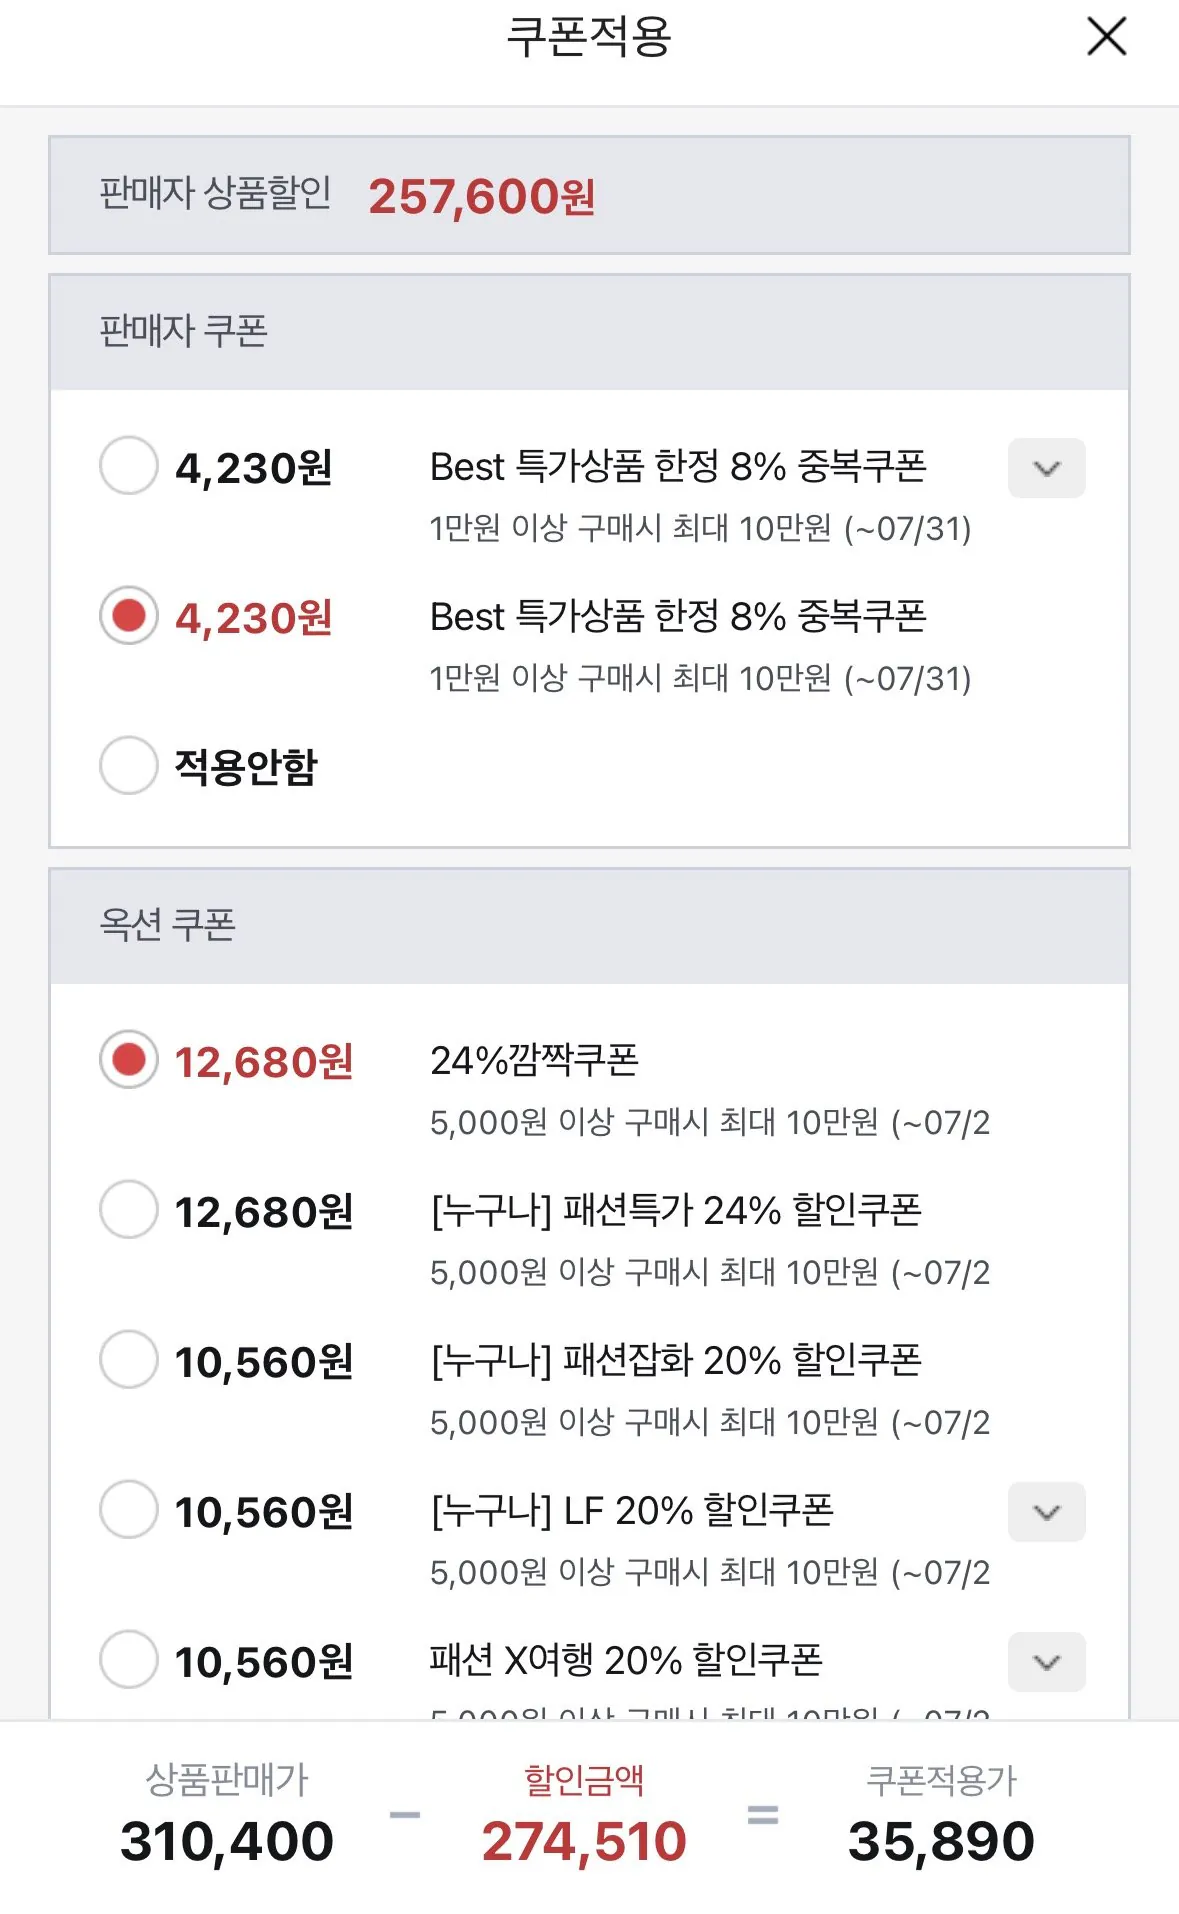Click the 24%깜짝쿠폰 coupon name text
This screenshot has width=1179, height=1914.
pyautogui.click(x=534, y=1060)
